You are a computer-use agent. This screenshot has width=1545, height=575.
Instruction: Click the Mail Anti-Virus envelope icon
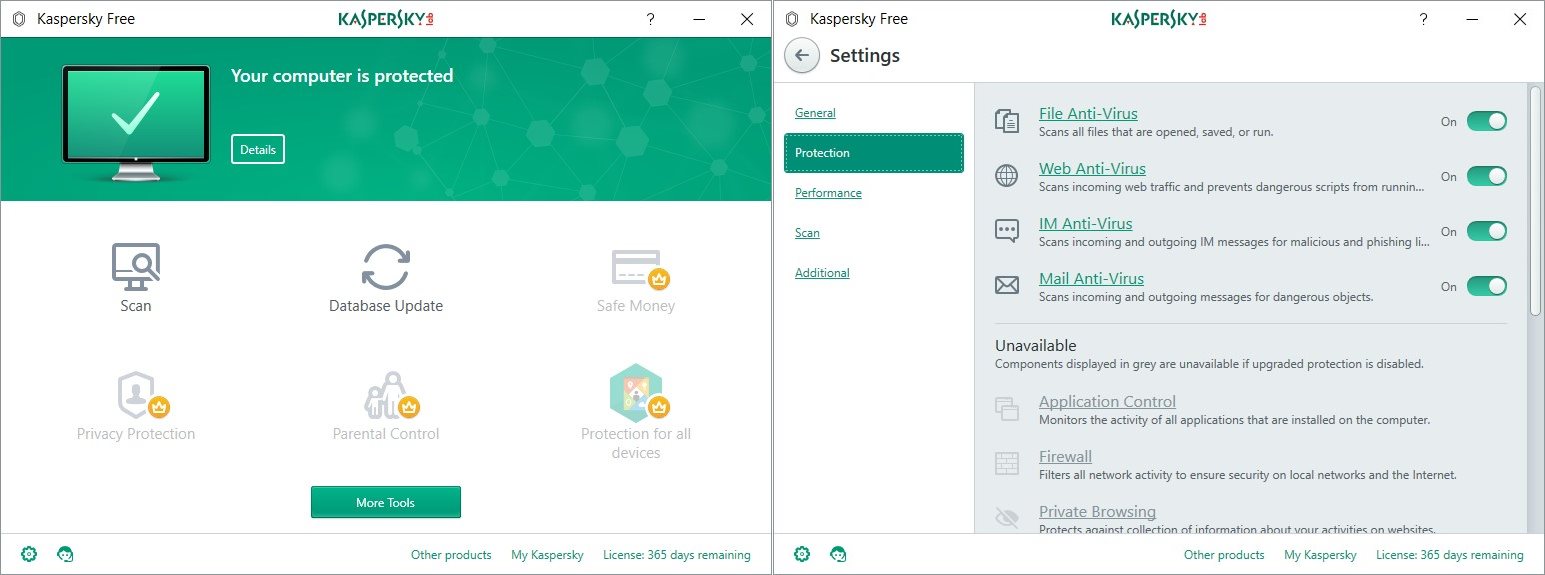coord(1007,286)
